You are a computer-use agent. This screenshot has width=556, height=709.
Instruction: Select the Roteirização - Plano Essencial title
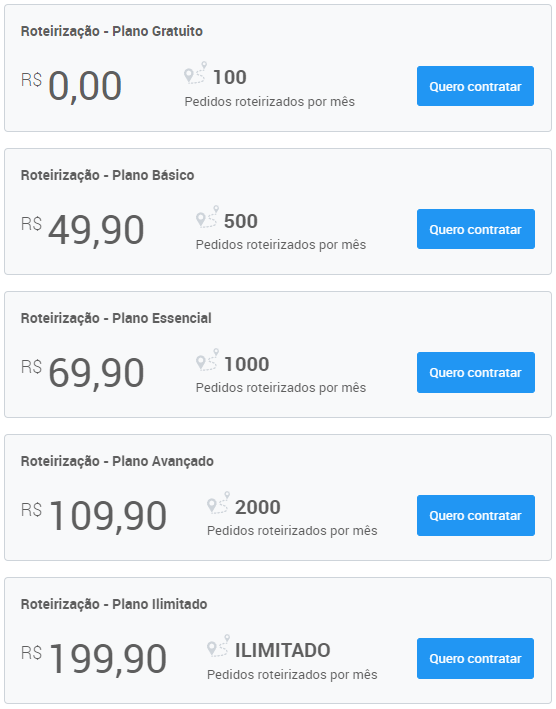(x=116, y=318)
